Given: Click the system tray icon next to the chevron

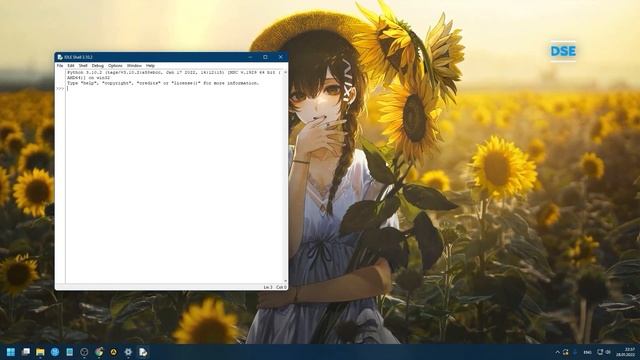Looking at the screenshot, I should click(565, 352).
